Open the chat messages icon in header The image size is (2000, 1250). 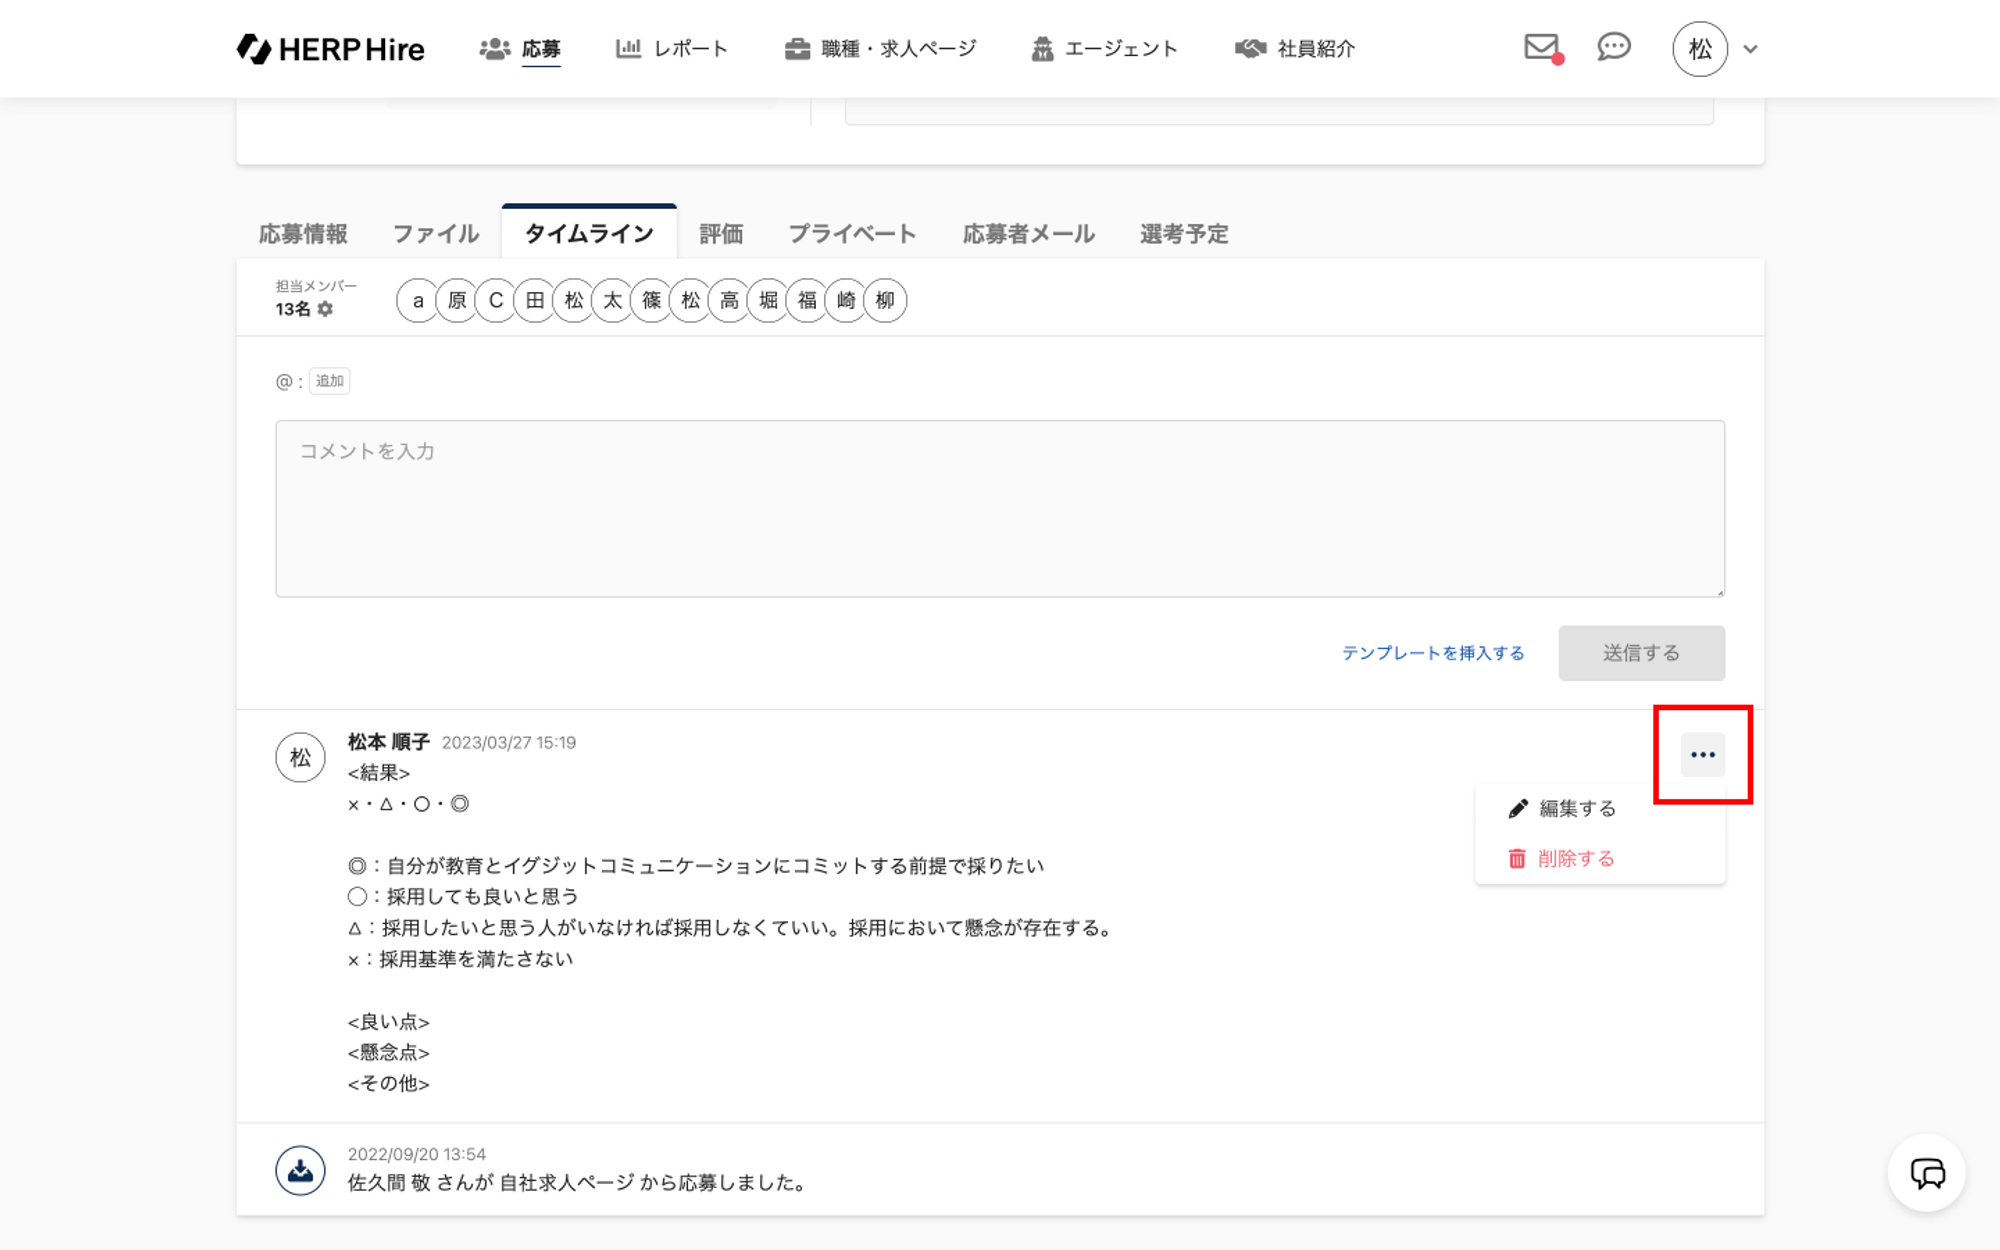(x=1613, y=47)
